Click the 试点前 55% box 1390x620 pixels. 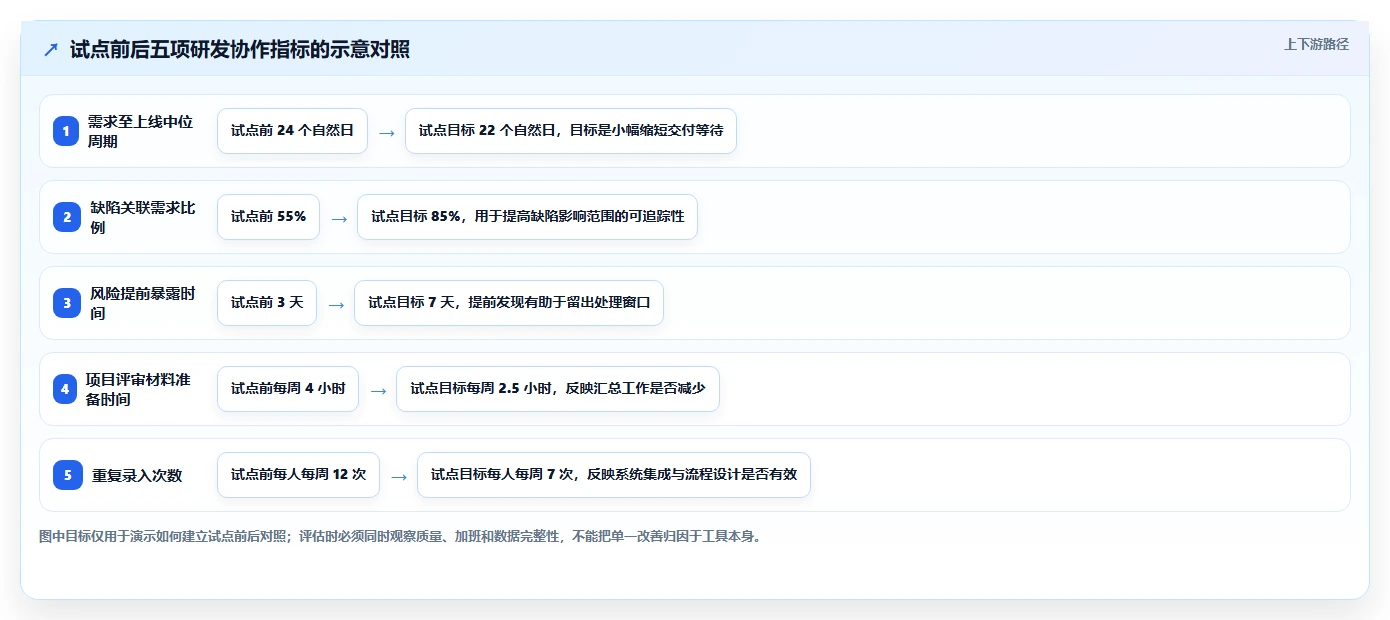point(268,217)
